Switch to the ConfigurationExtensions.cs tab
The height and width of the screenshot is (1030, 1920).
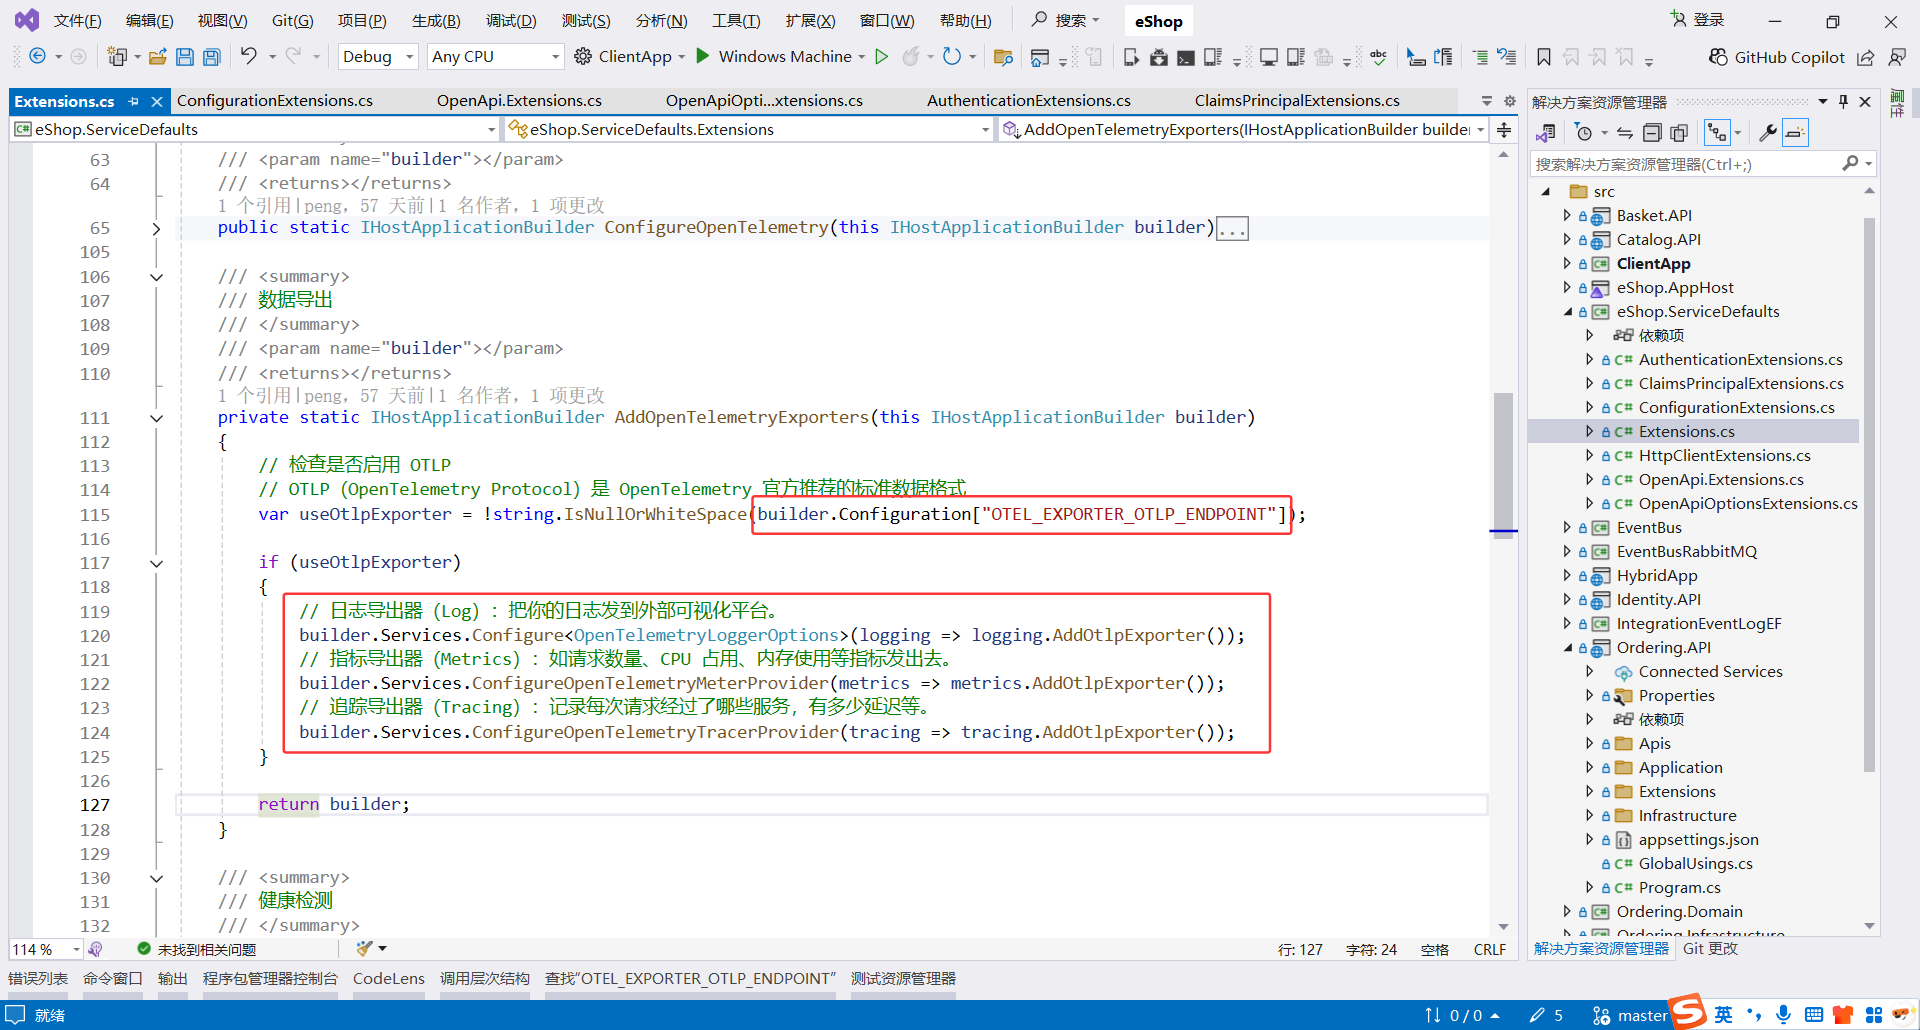tap(275, 101)
